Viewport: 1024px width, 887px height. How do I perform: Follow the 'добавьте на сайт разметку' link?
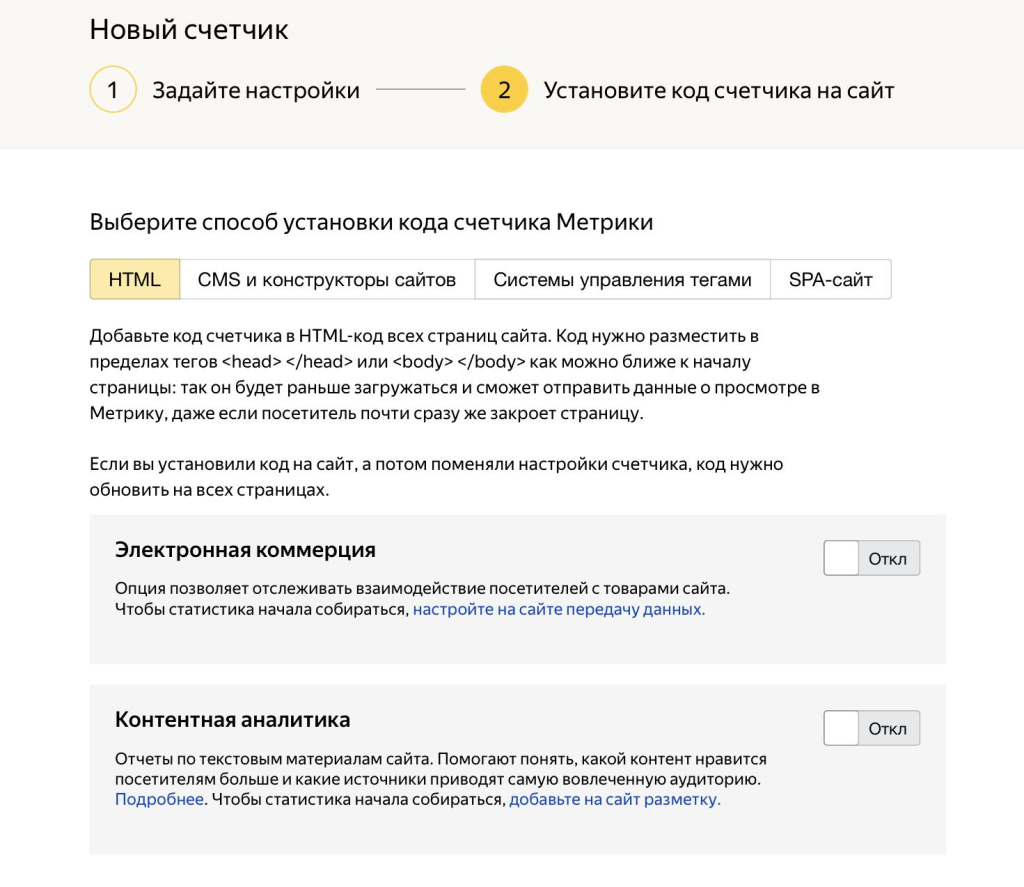[x=615, y=800]
